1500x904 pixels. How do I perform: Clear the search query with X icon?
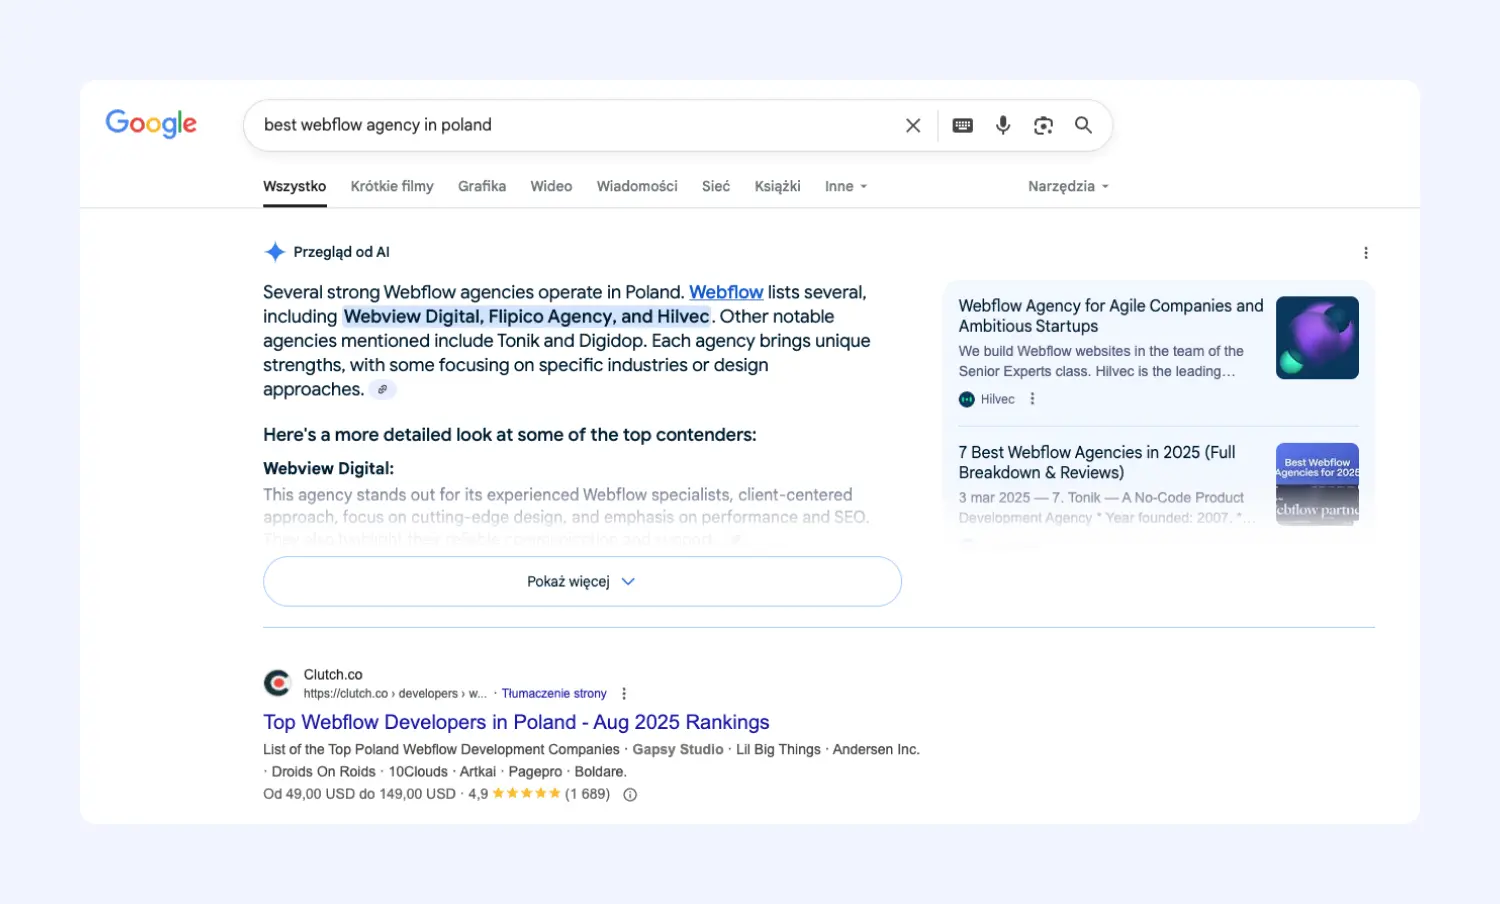coord(913,125)
